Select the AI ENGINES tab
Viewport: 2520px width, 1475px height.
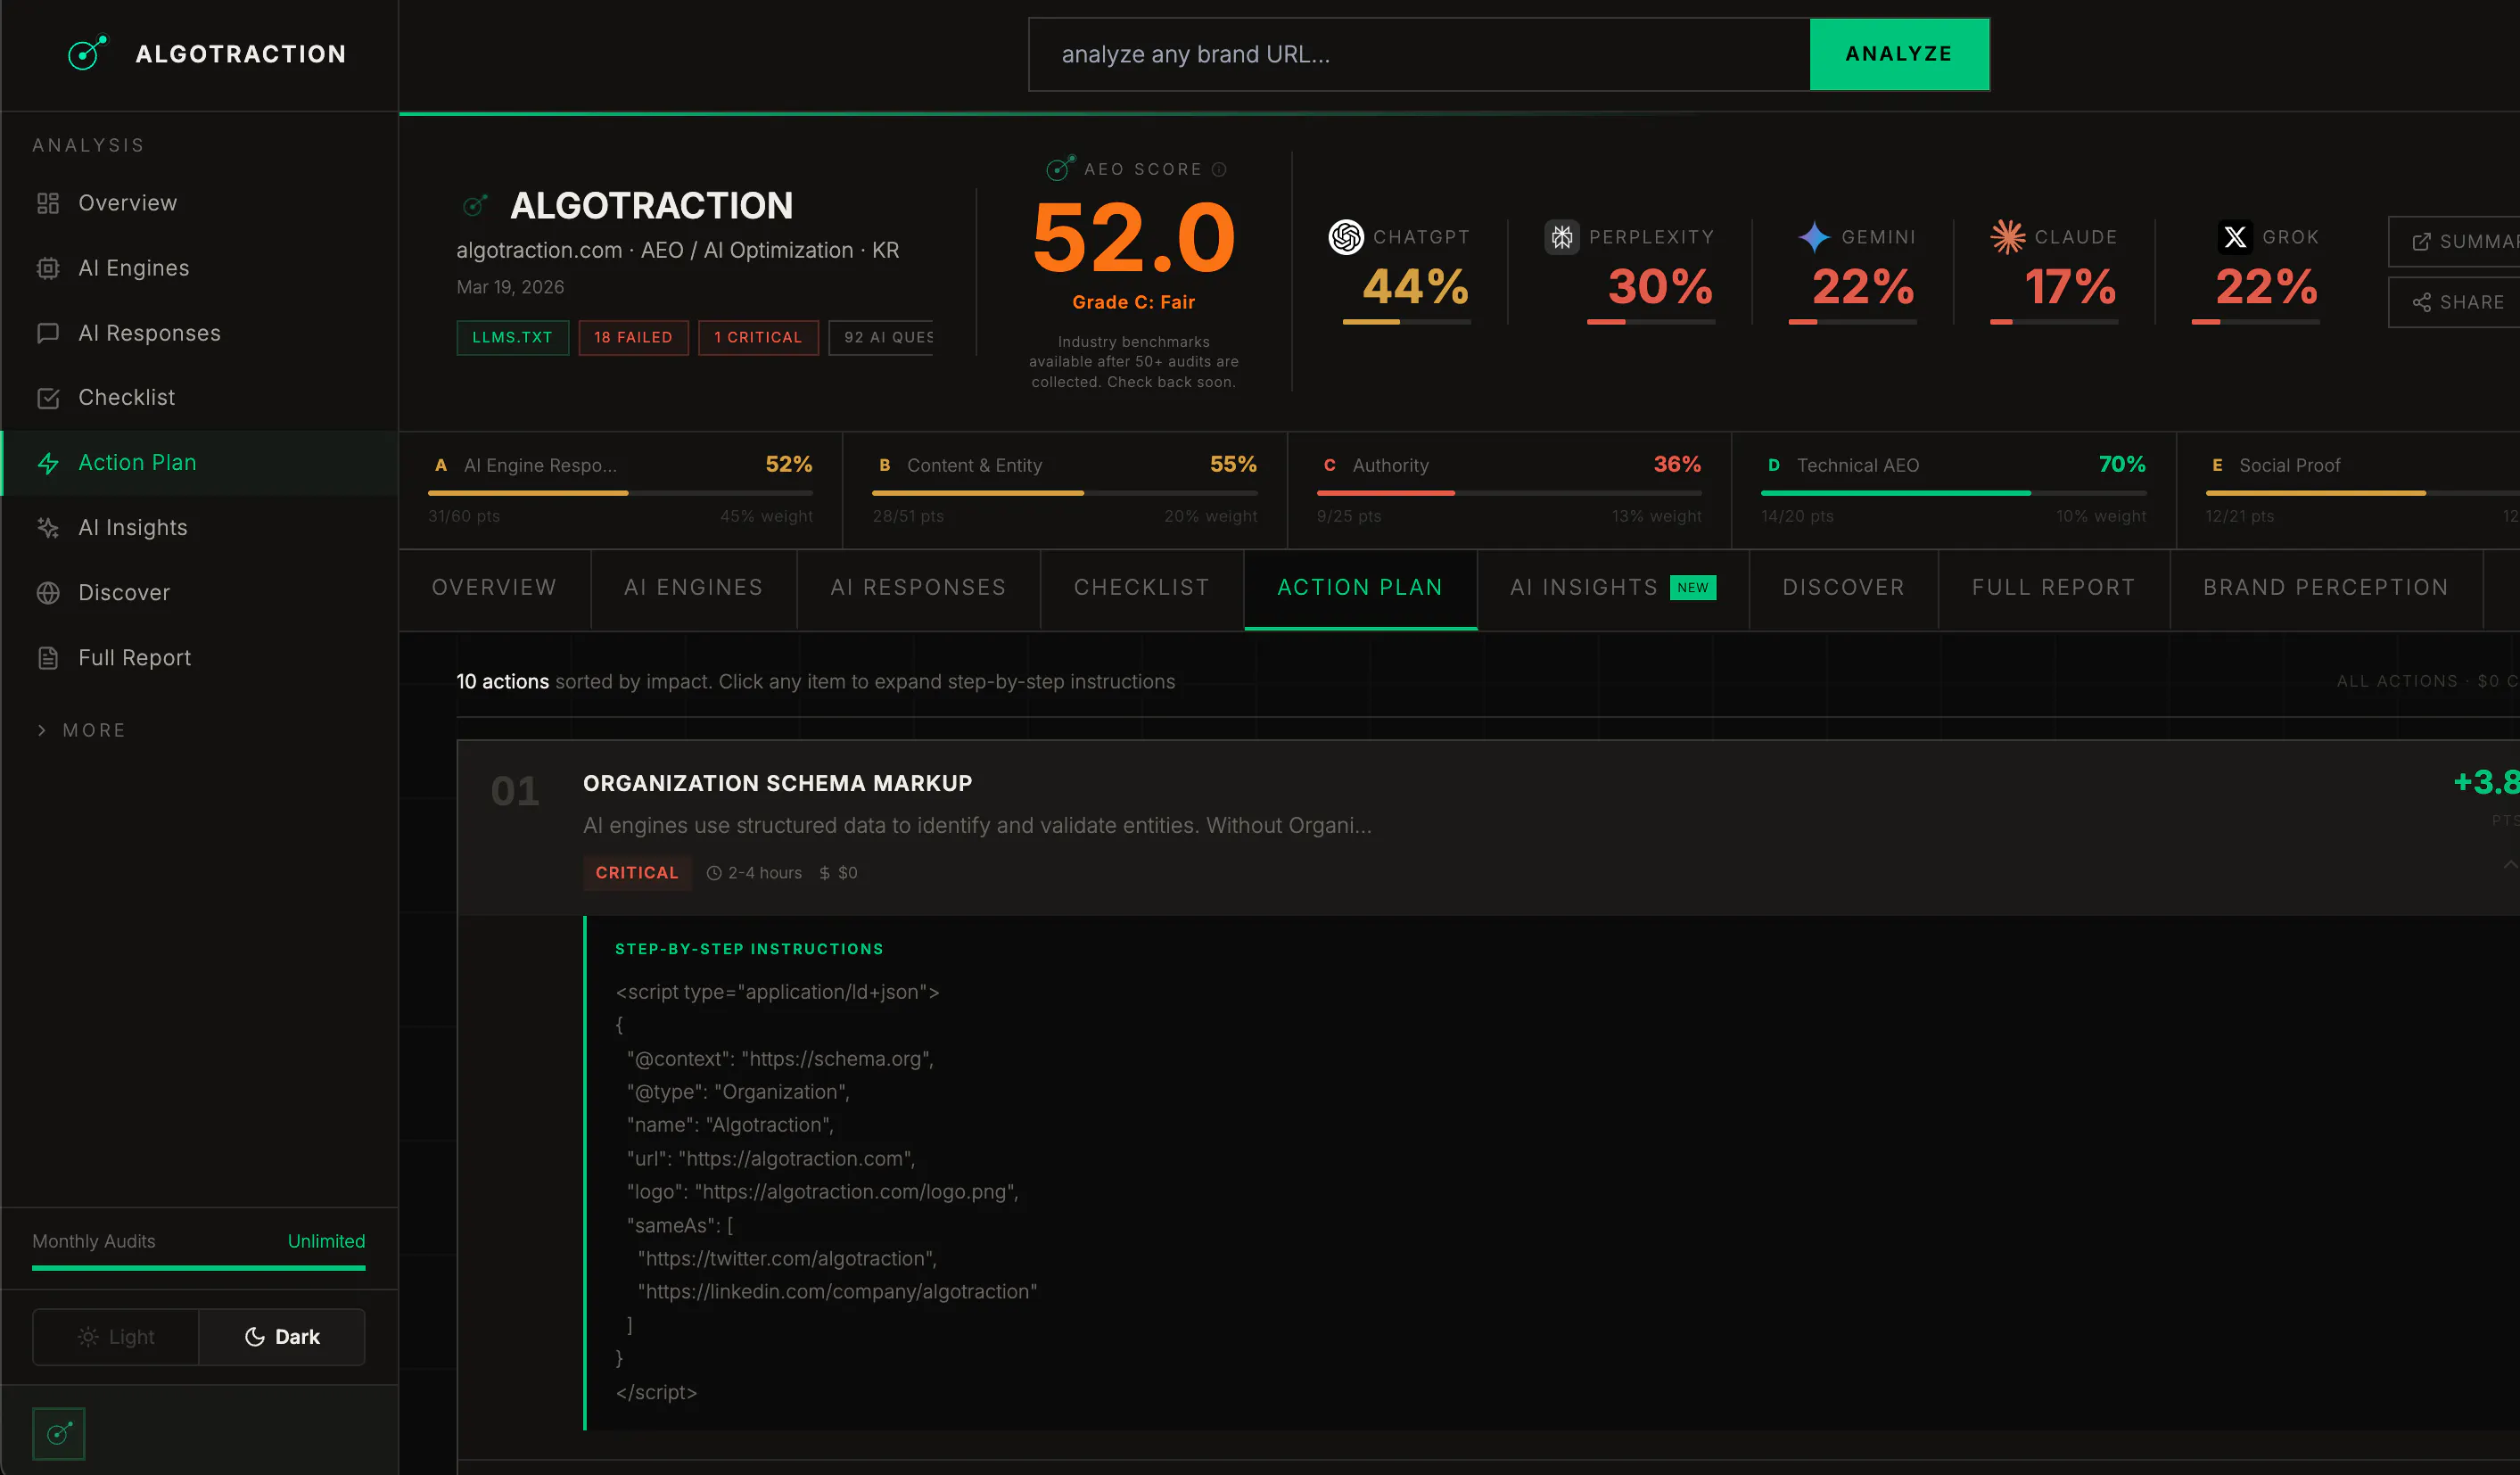point(694,588)
